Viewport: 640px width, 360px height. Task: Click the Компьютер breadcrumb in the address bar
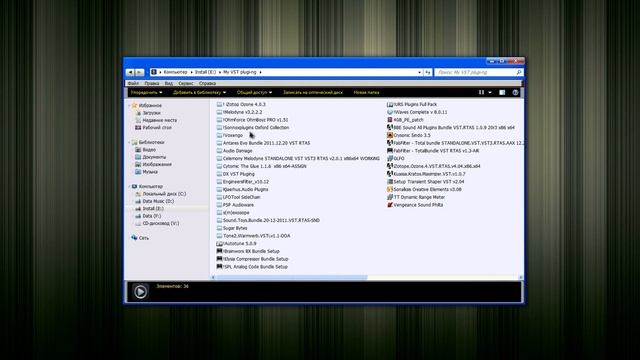tap(176, 72)
